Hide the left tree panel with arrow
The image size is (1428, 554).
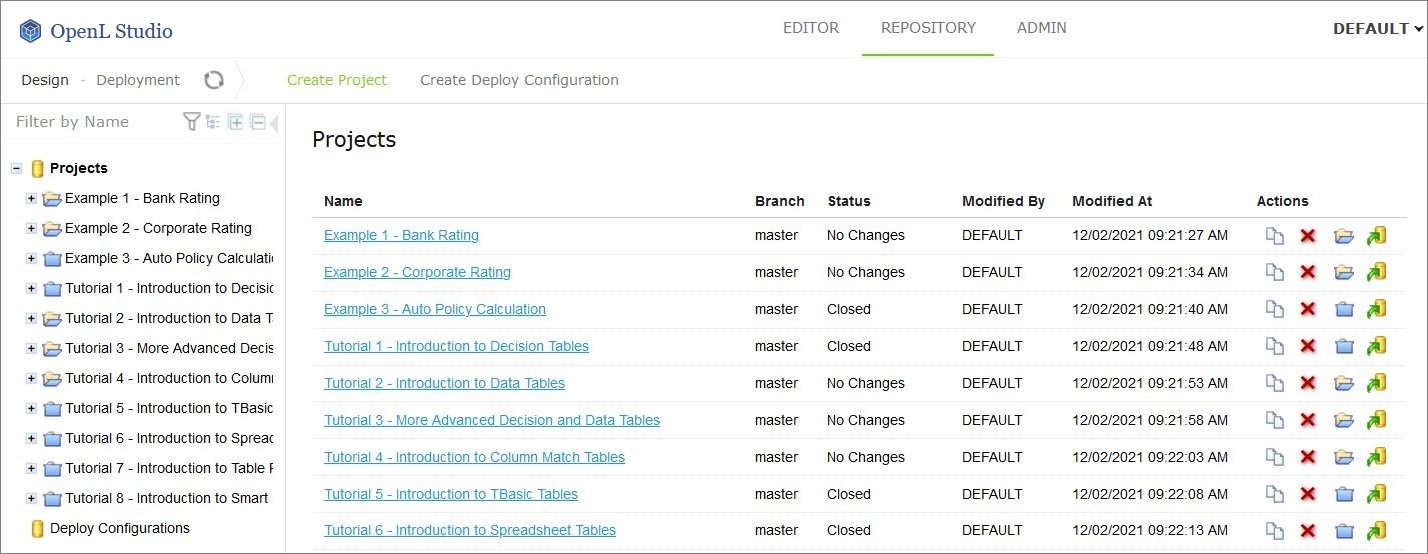(275, 123)
